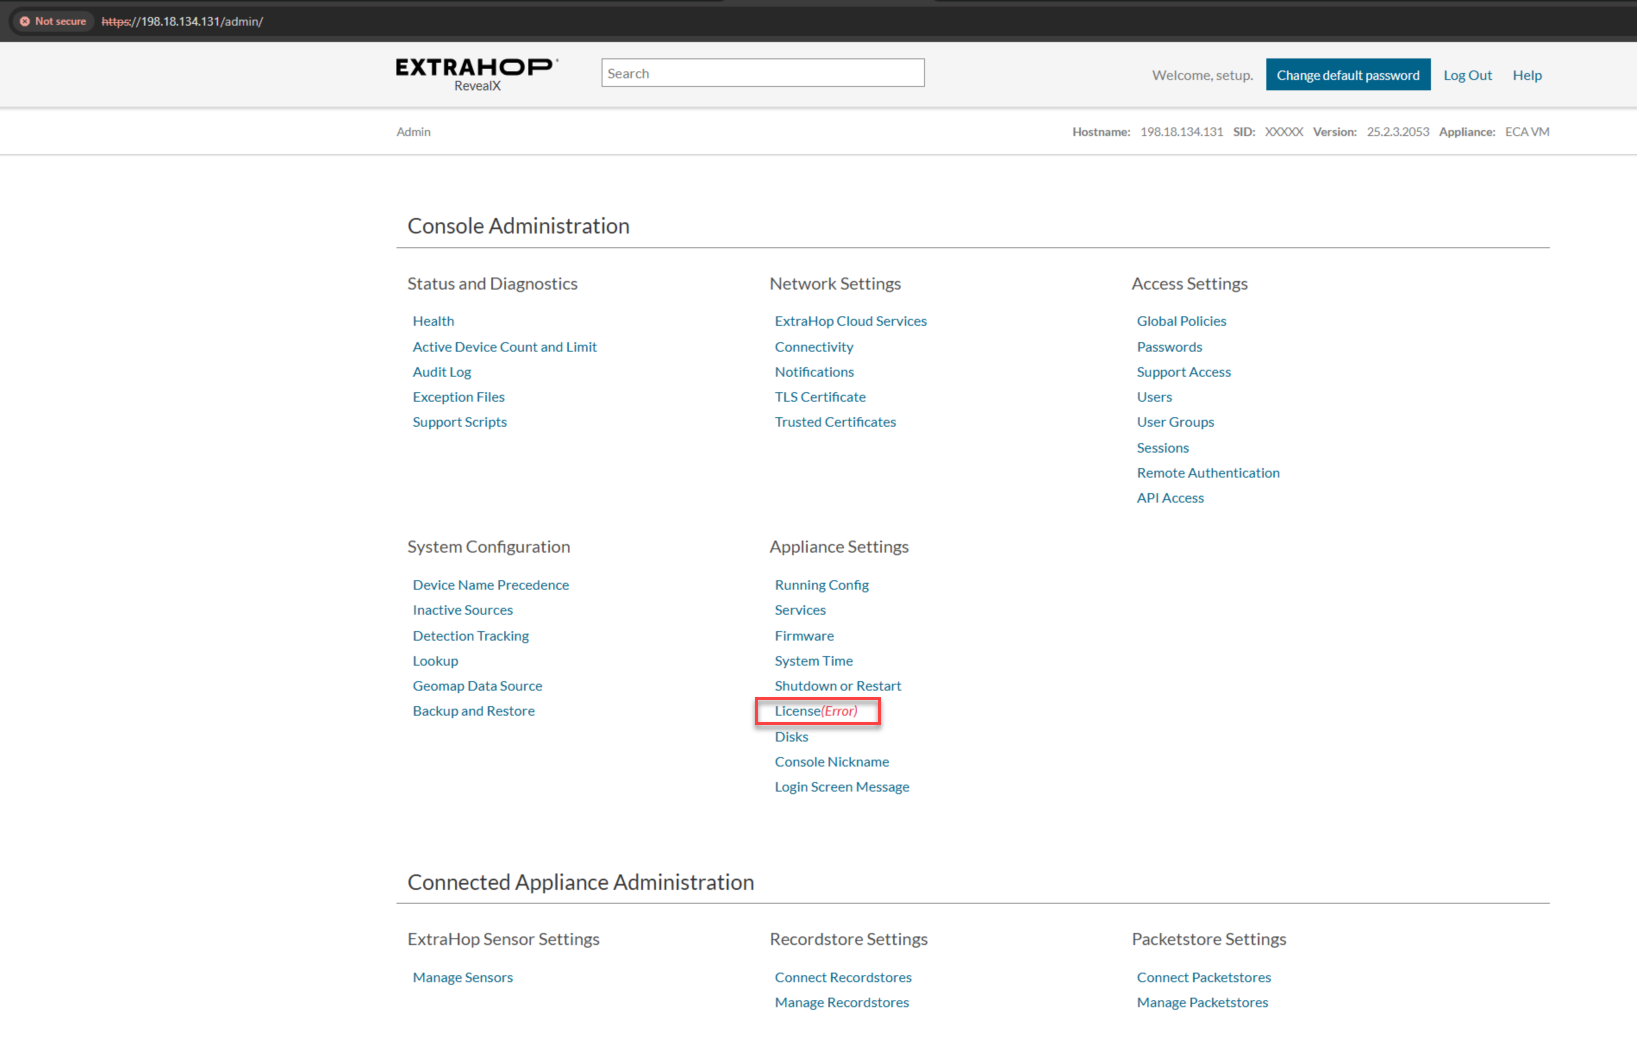Click the ExtraHop RevealX logo
Screen dimensions: 1637x1059
point(477,74)
